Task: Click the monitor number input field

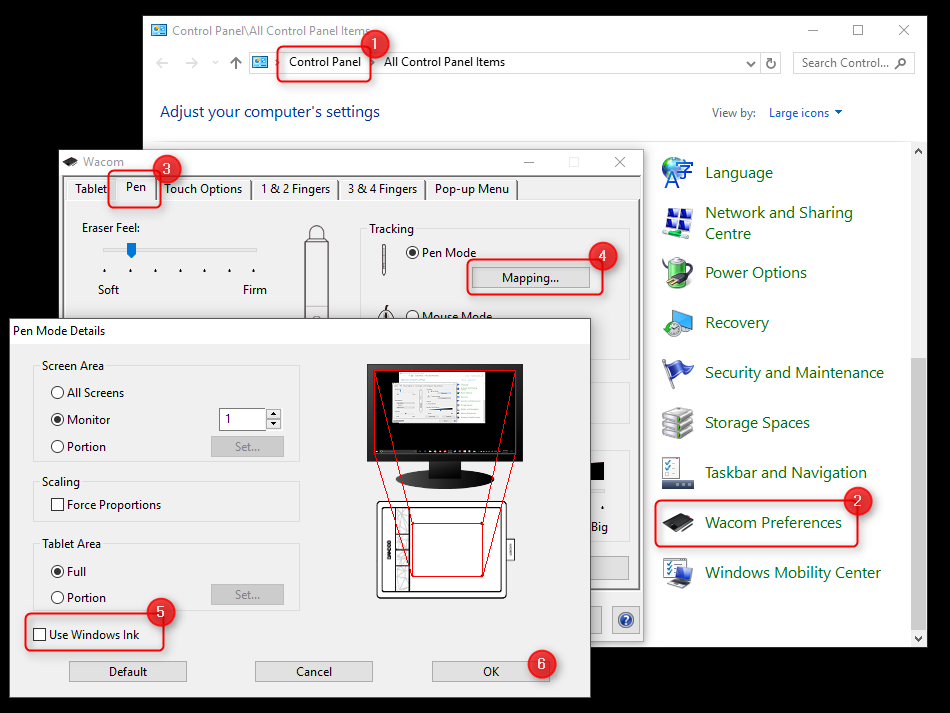Action: pyautogui.click(x=243, y=419)
